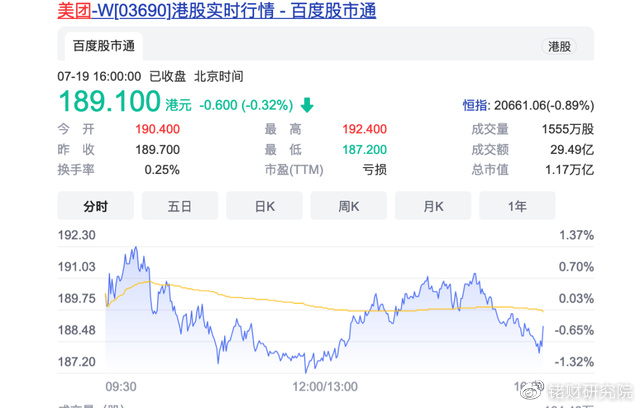The image size is (640, 408).
Task: Click the 港元 currency label
Action: click(x=178, y=105)
